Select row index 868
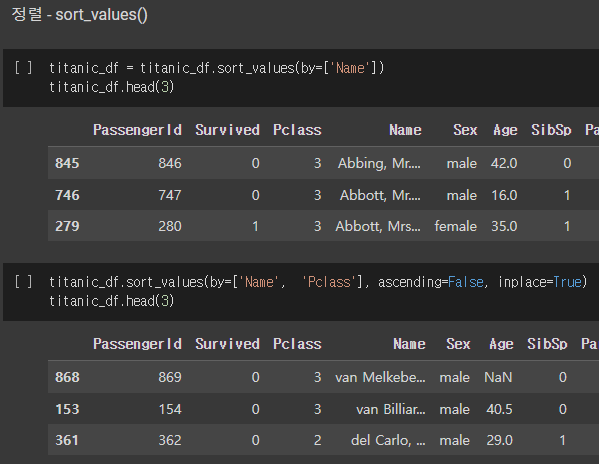Screen dimensions: 599x464 [67, 377]
